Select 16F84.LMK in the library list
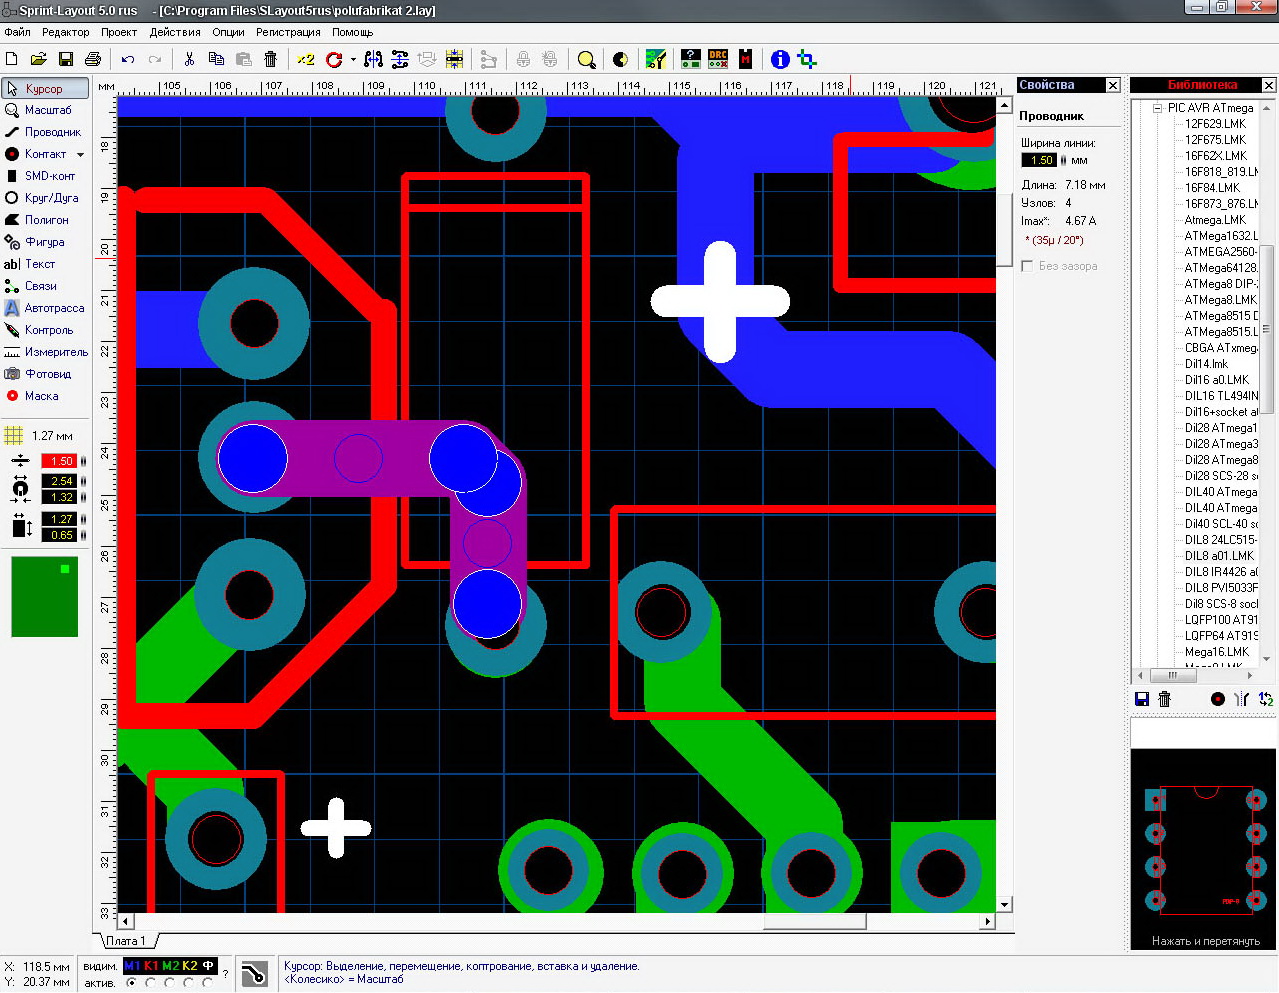Viewport: 1279px width, 993px height. tap(1212, 188)
